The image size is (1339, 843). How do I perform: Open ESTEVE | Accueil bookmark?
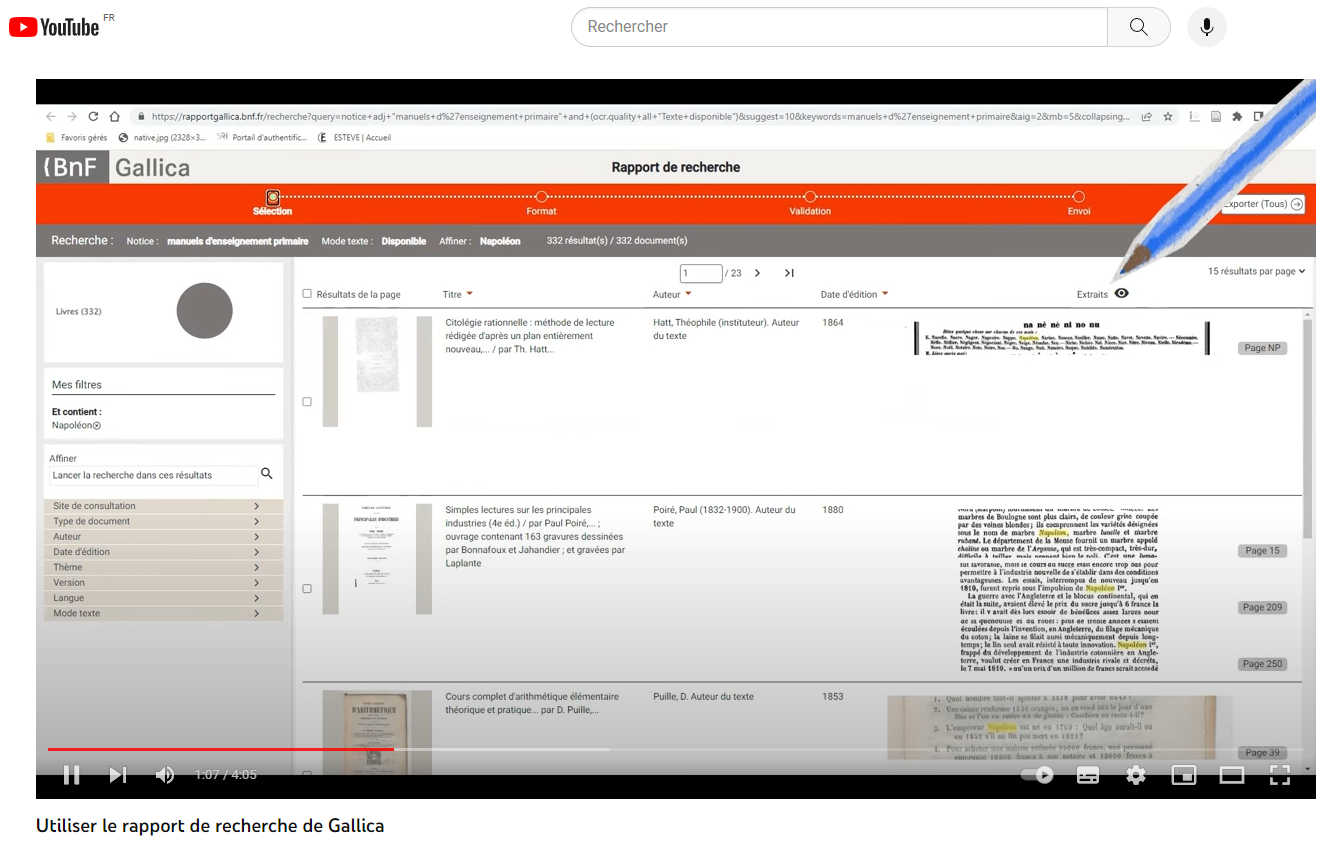click(x=354, y=138)
